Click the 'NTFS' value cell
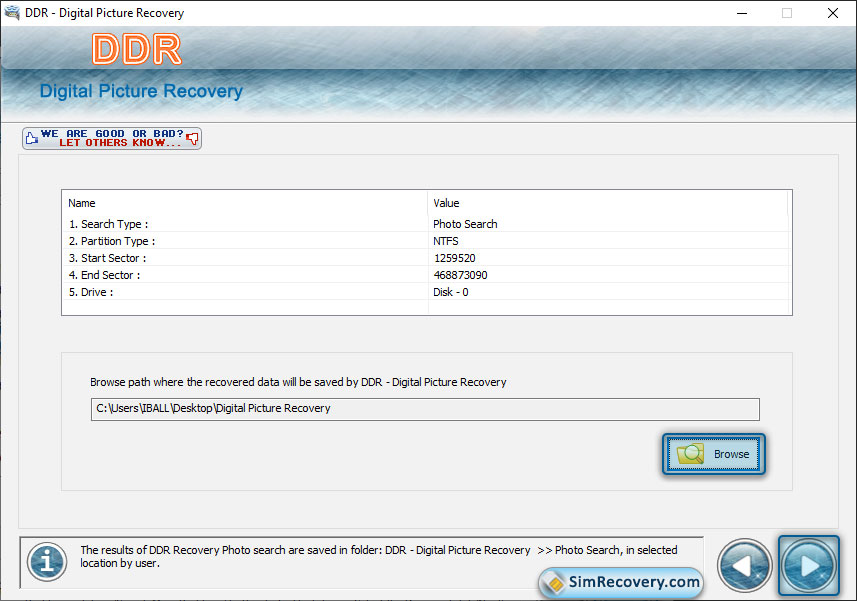857x601 pixels. (x=445, y=241)
